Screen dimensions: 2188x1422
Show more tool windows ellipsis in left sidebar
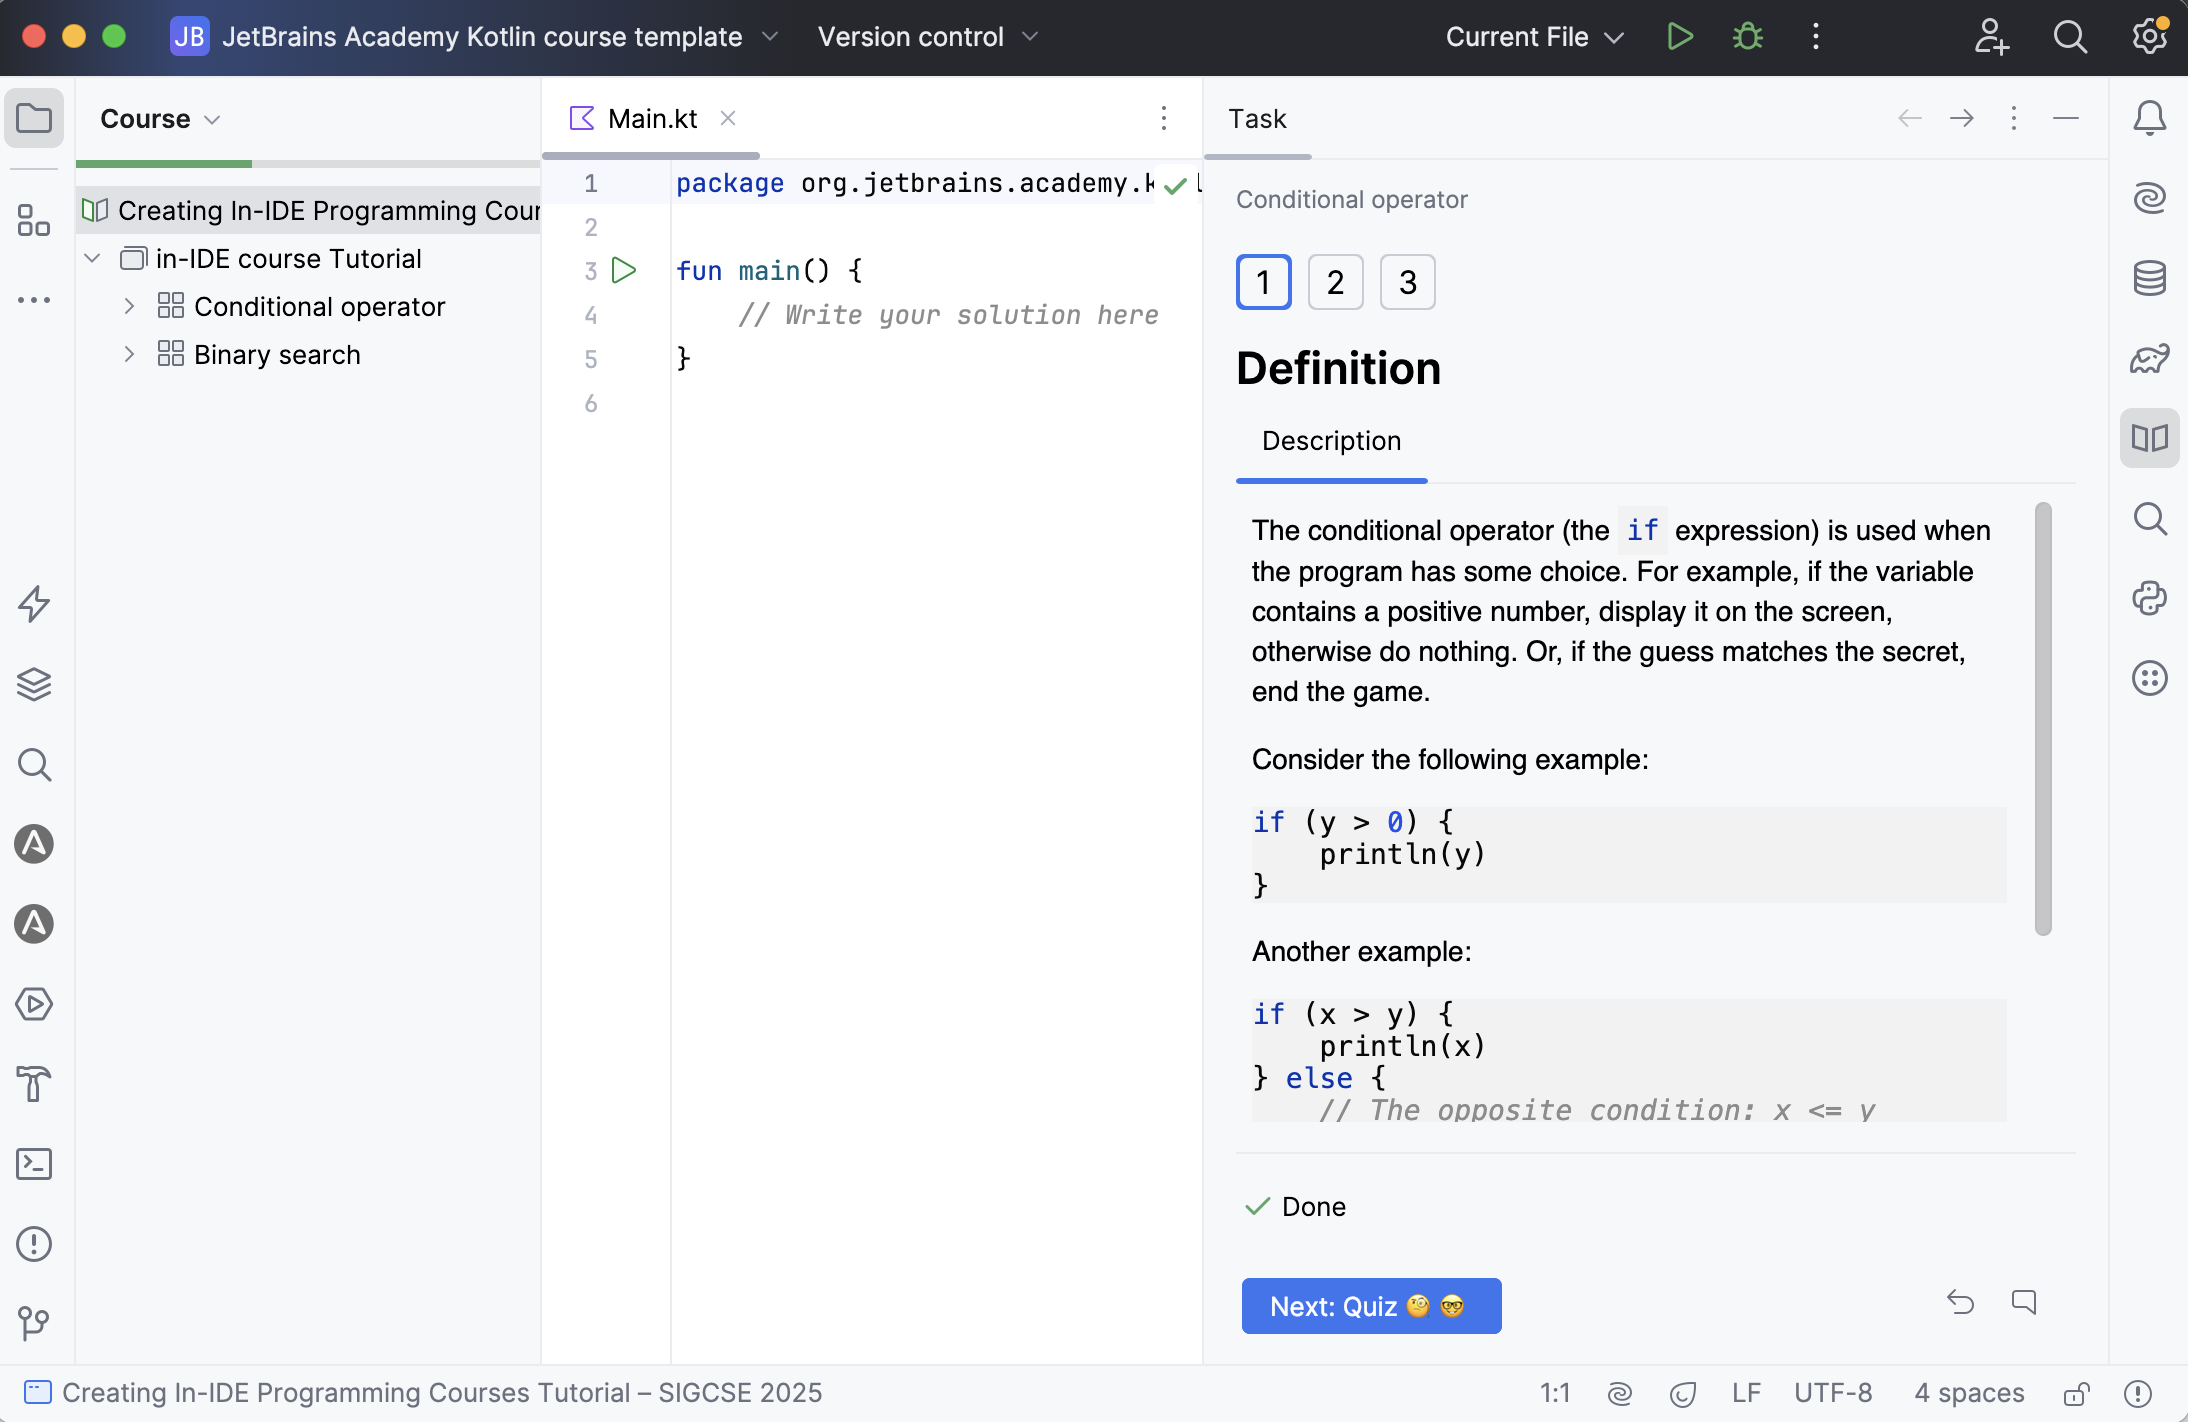(x=34, y=300)
